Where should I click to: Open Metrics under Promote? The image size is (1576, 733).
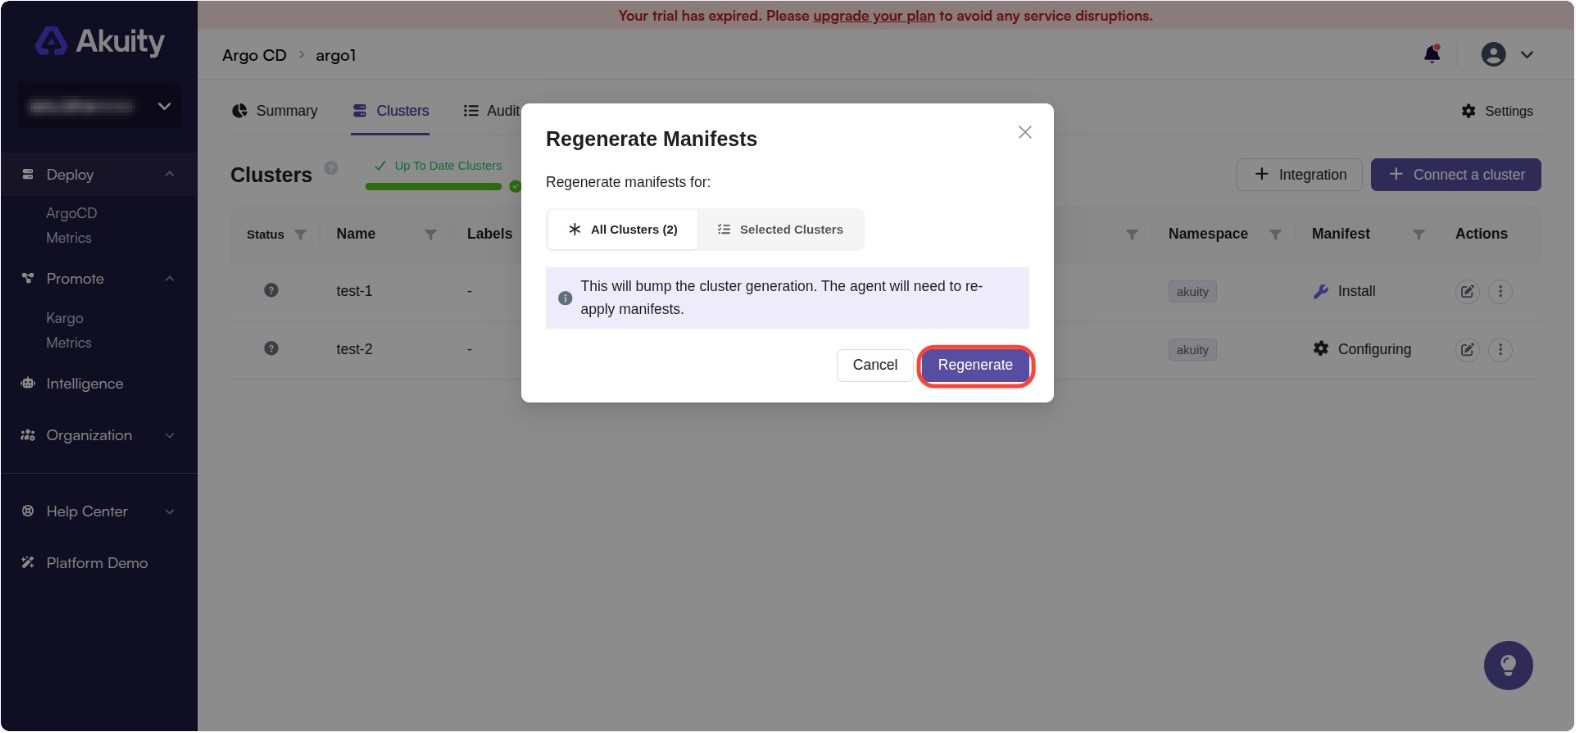[x=69, y=343]
